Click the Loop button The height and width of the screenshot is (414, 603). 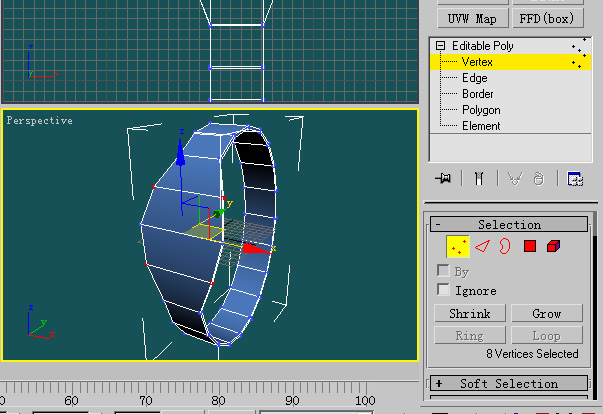tap(546, 336)
